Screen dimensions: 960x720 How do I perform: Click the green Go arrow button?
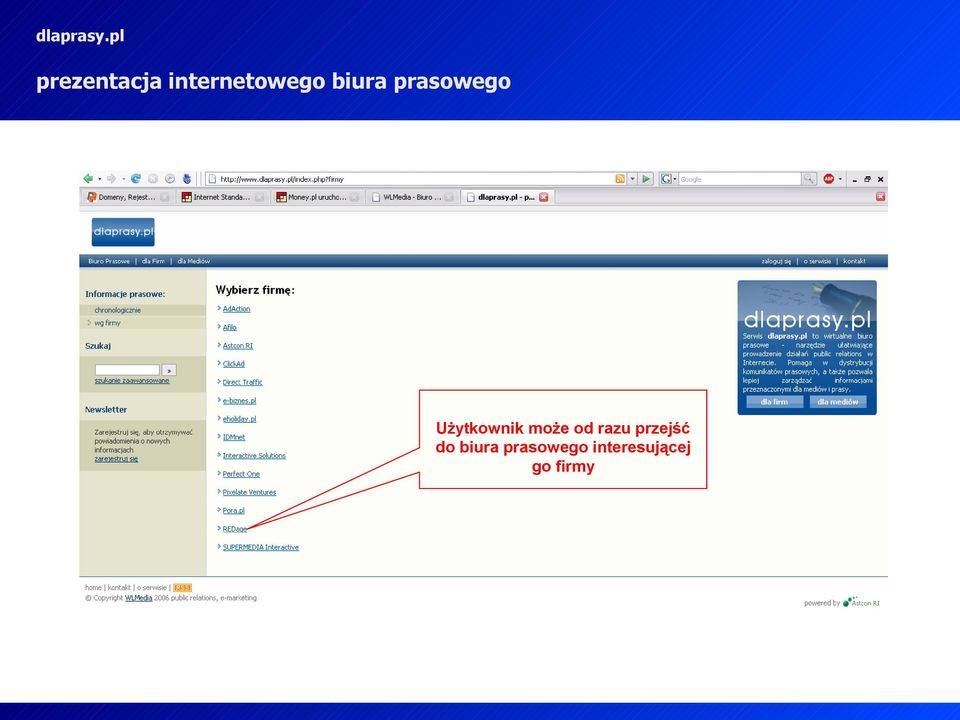pos(646,179)
